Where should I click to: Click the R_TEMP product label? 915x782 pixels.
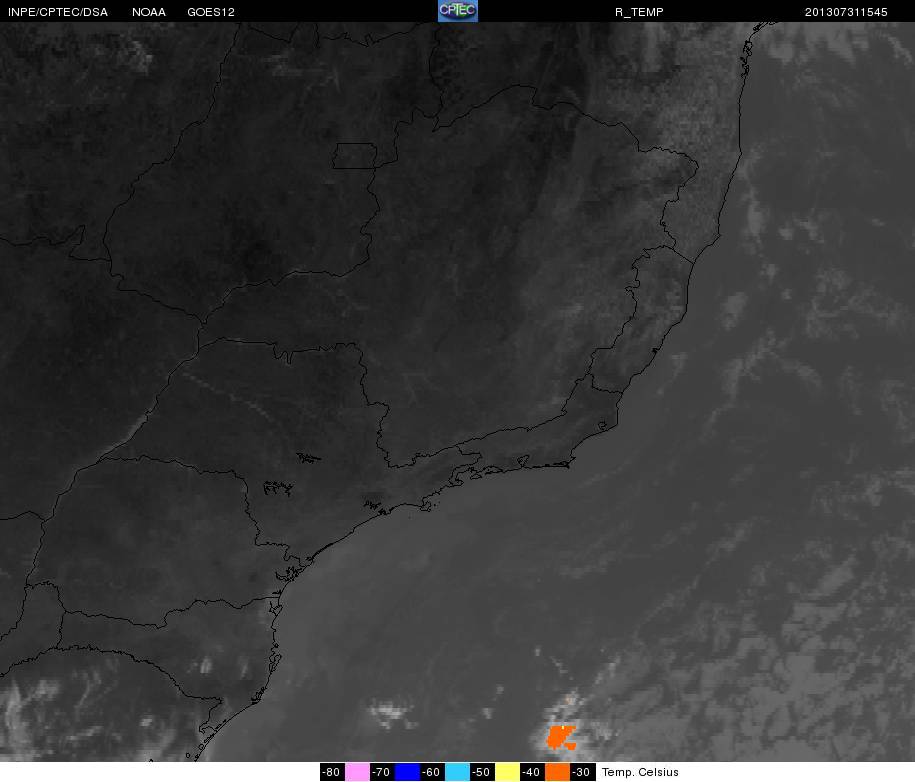pos(639,12)
